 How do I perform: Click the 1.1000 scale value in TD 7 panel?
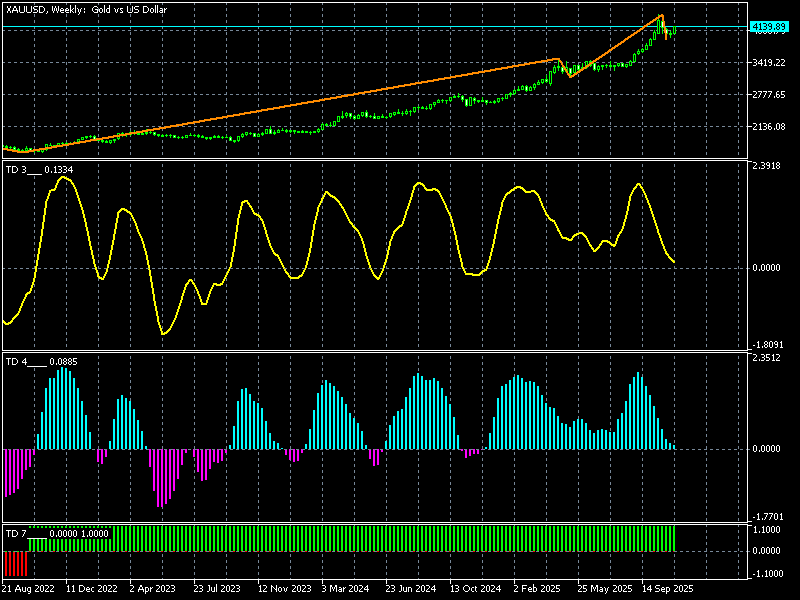[766, 530]
